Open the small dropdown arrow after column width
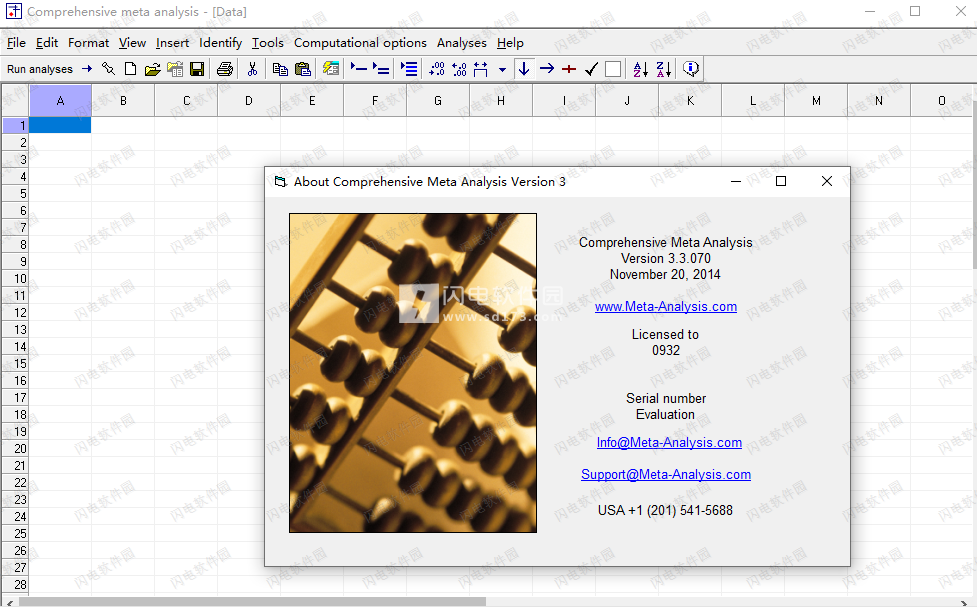977x607 pixels. (x=502, y=70)
